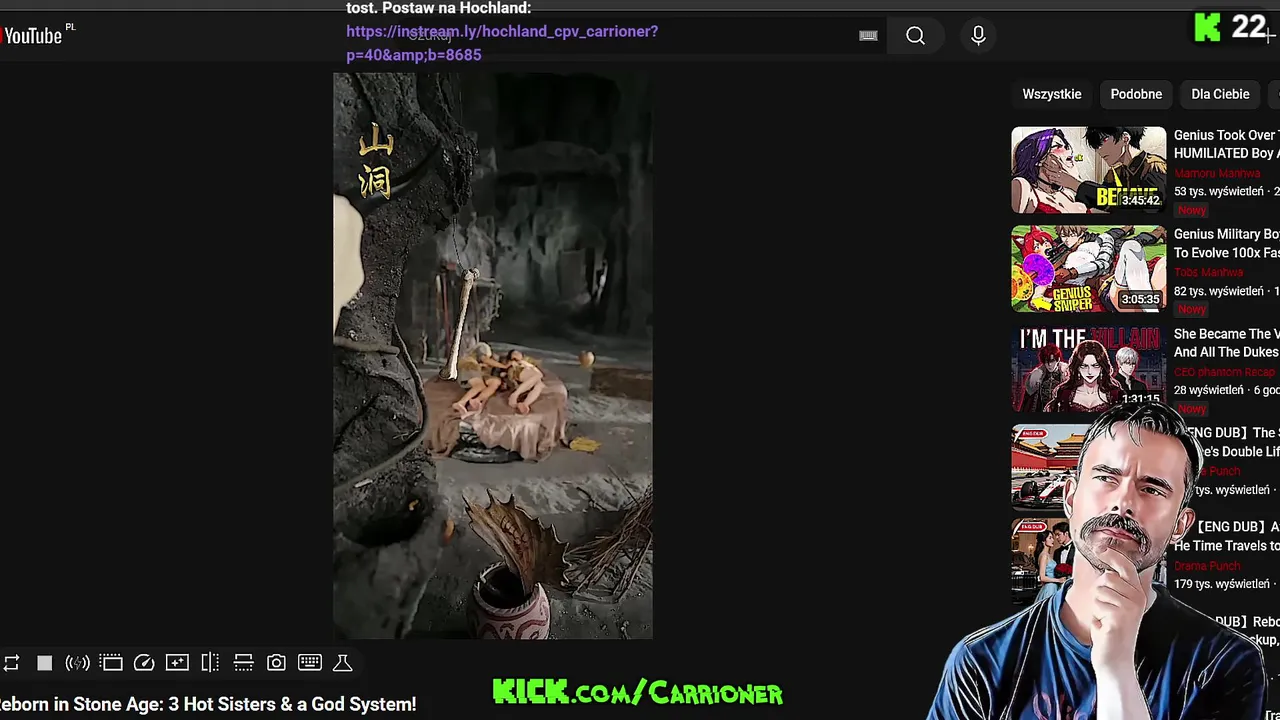The width and height of the screenshot is (1280, 720).
Task: Open the Genius Sniper video thumbnail
Action: pos(1088,269)
